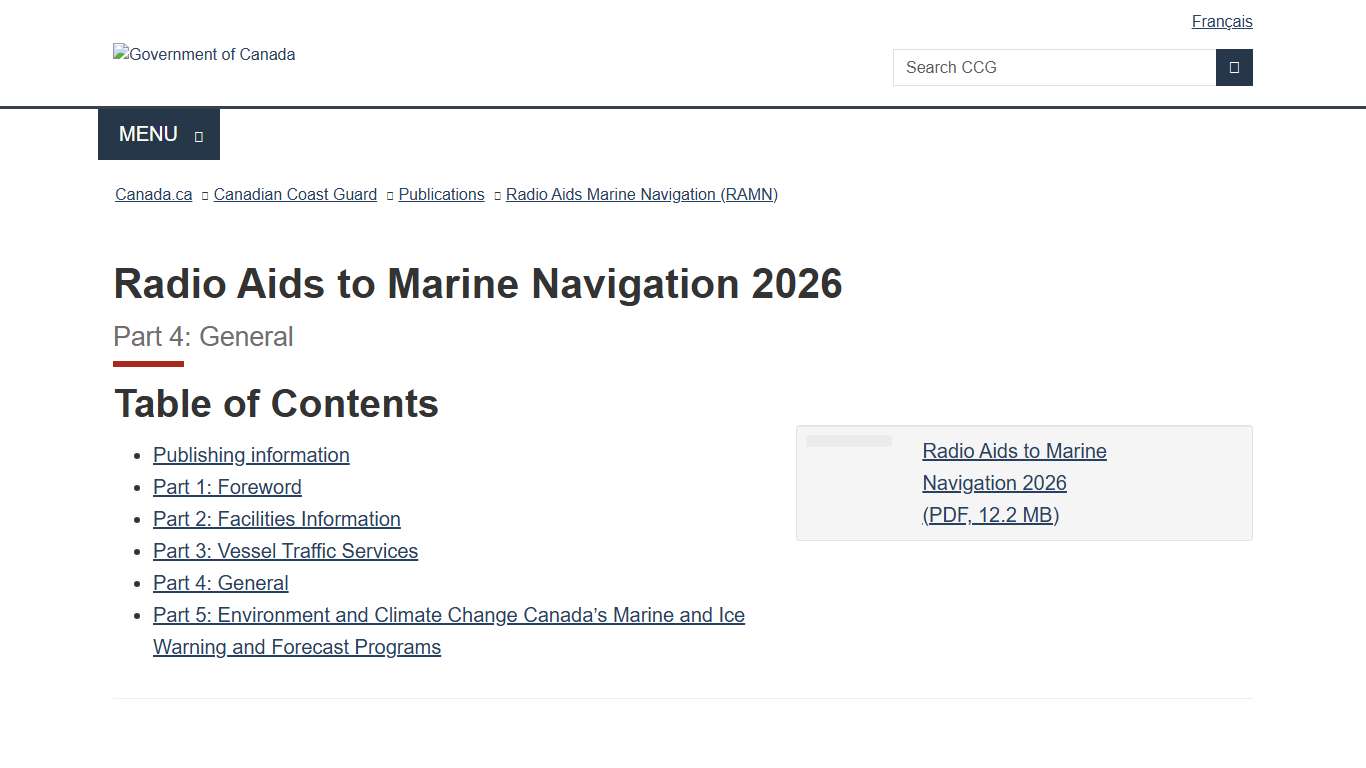This screenshot has height=768, width=1366.
Task: Click the Table of Contents heading
Action: (276, 404)
